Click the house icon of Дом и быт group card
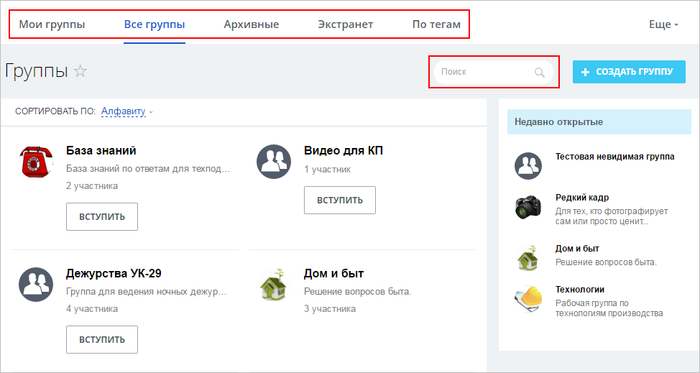 (x=273, y=284)
